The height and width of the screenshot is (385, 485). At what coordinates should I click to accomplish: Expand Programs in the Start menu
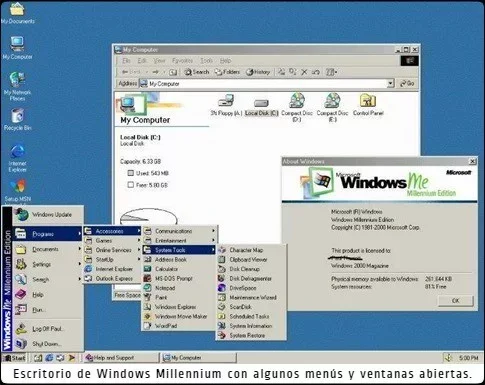tap(48, 234)
